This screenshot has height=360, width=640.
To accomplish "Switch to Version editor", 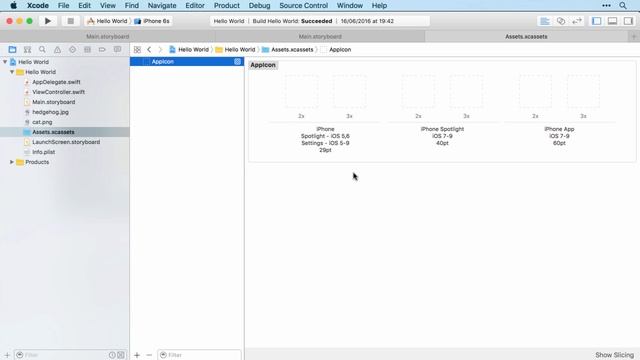I will (x=577, y=21).
